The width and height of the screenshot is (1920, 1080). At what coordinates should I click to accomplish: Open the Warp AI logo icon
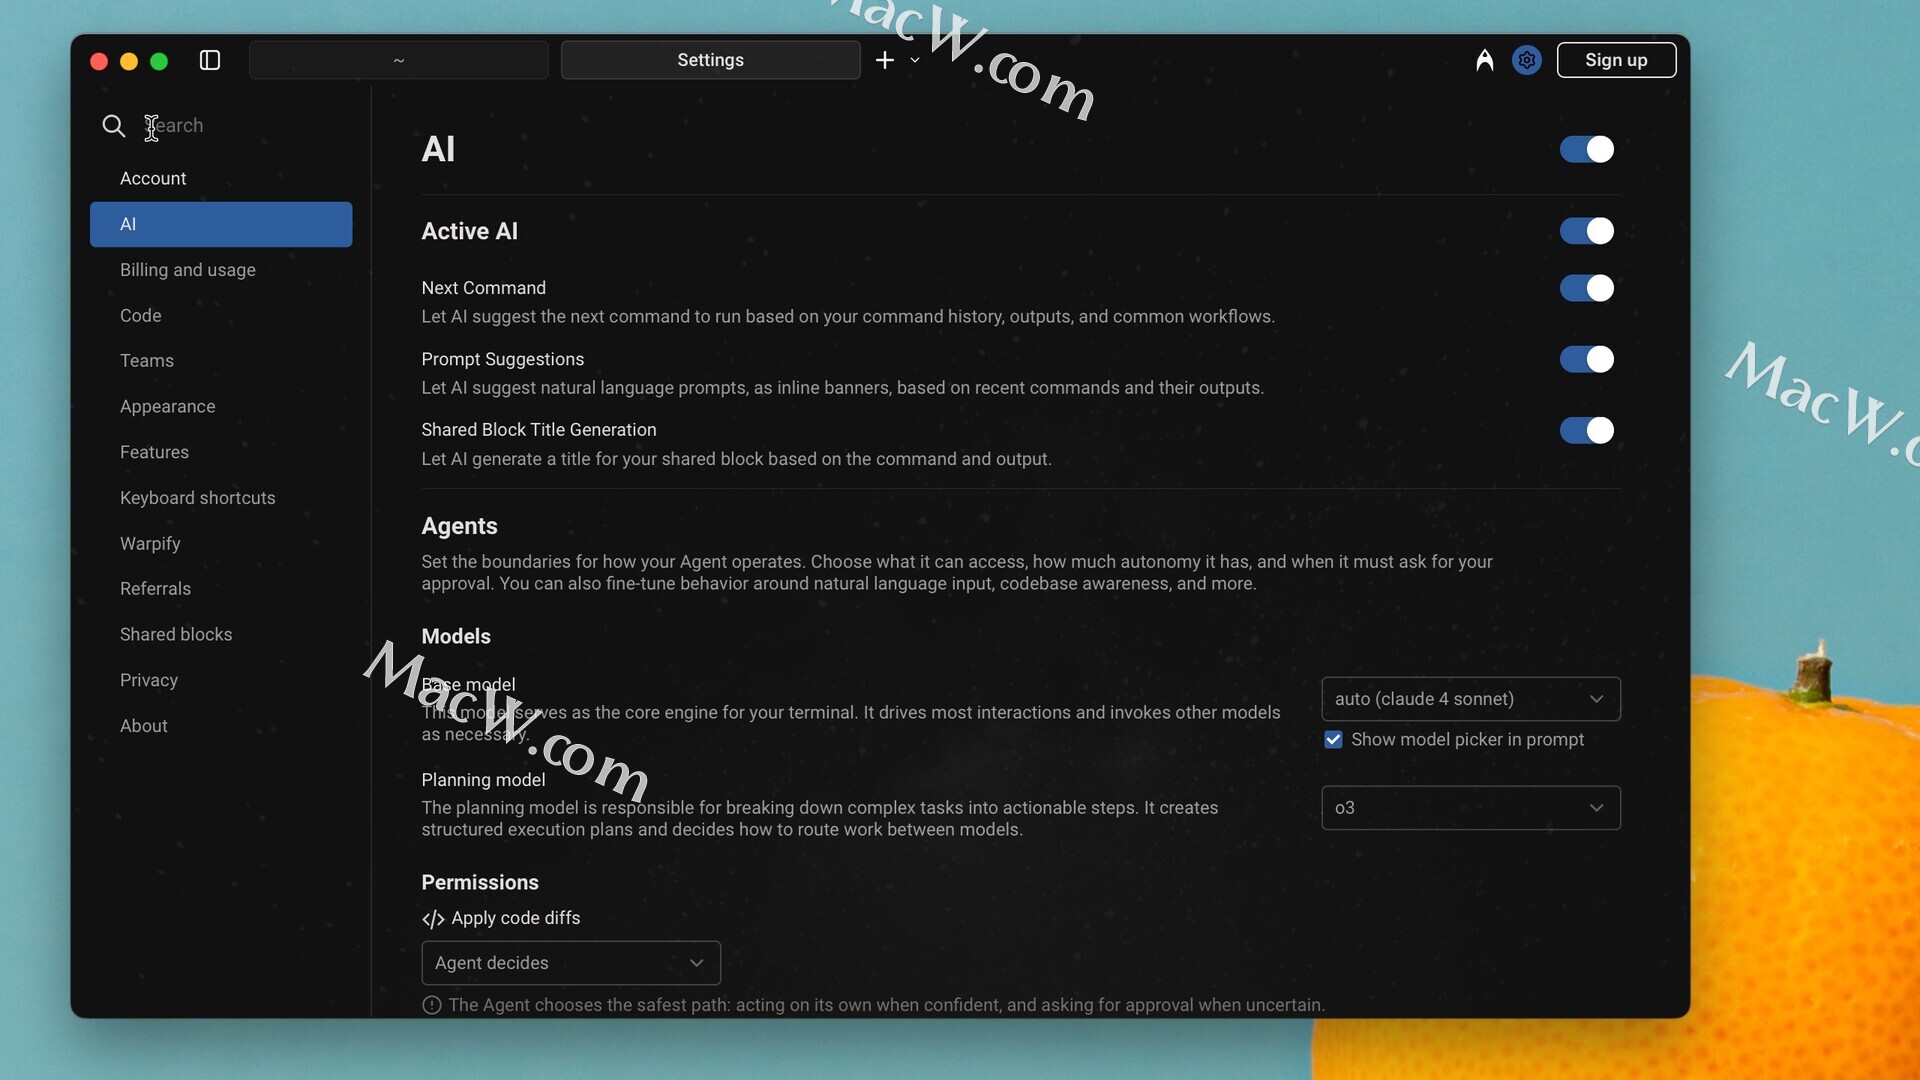click(x=1485, y=60)
